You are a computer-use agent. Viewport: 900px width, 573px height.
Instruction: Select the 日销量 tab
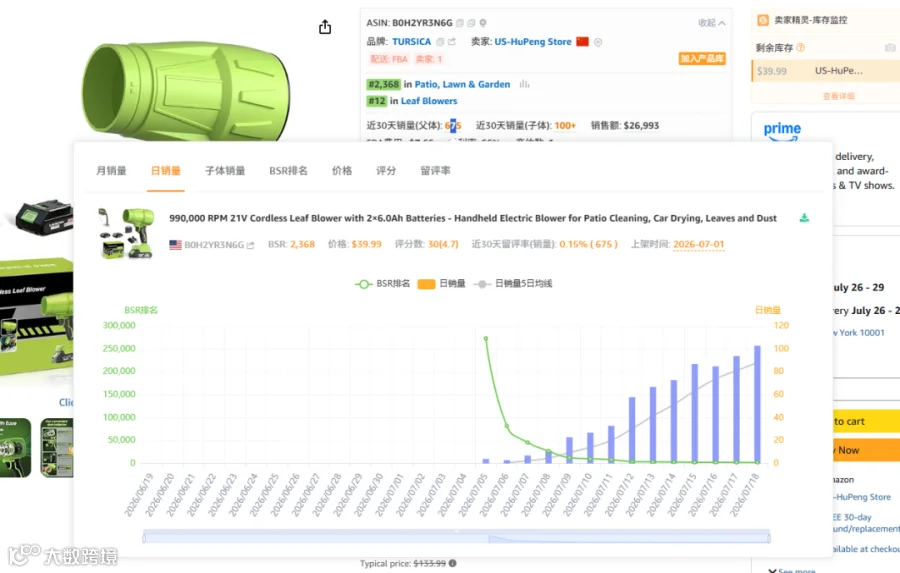166,171
